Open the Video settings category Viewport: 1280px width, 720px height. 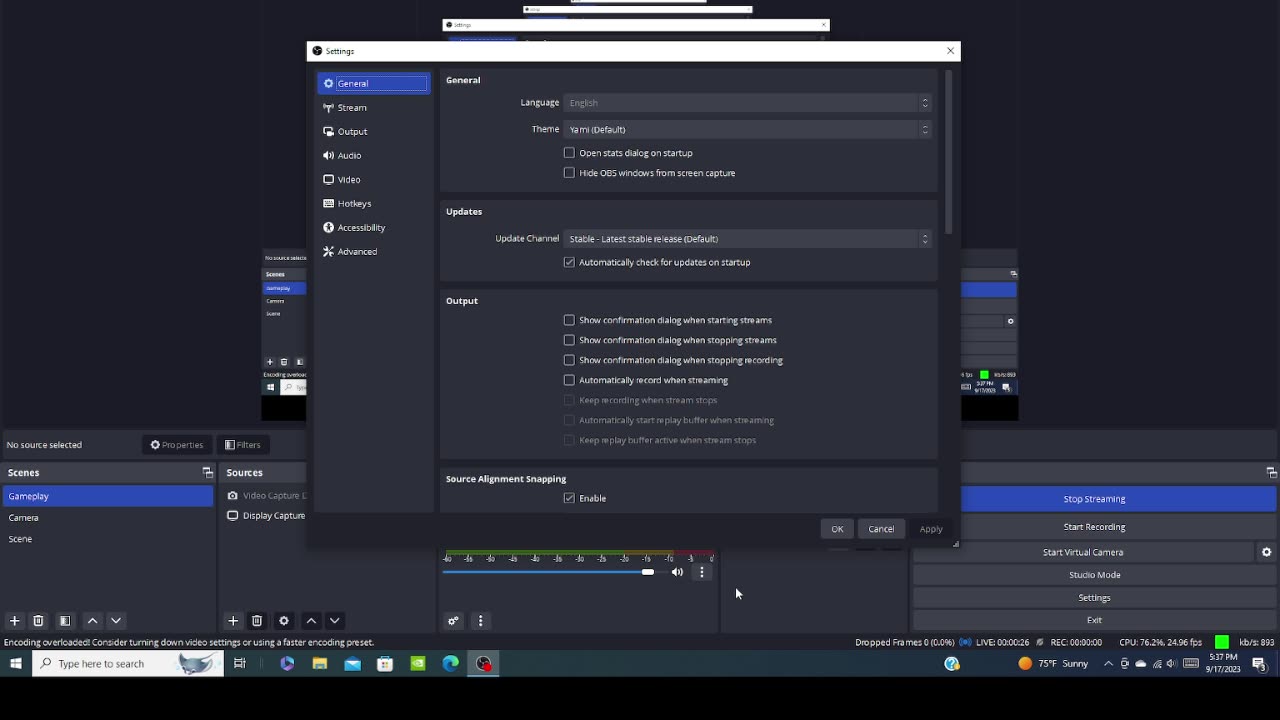[x=373, y=179]
